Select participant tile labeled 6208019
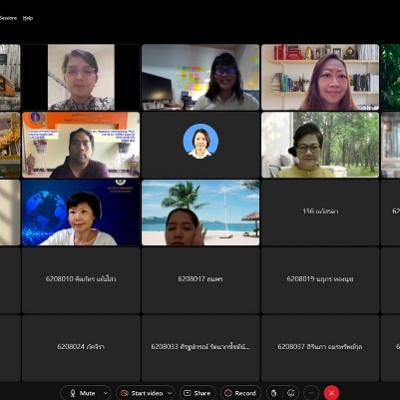This screenshot has height=400, width=400. click(x=320, y=280)
